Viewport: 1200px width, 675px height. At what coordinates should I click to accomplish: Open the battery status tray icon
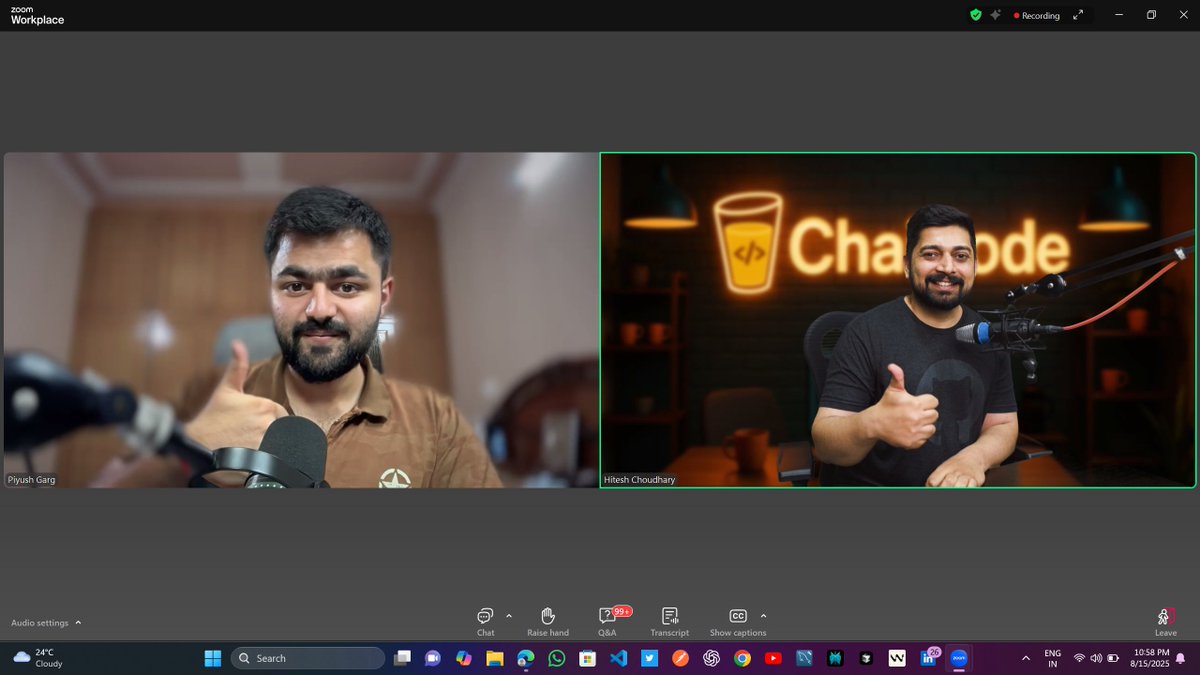(x=1113, y=658)
